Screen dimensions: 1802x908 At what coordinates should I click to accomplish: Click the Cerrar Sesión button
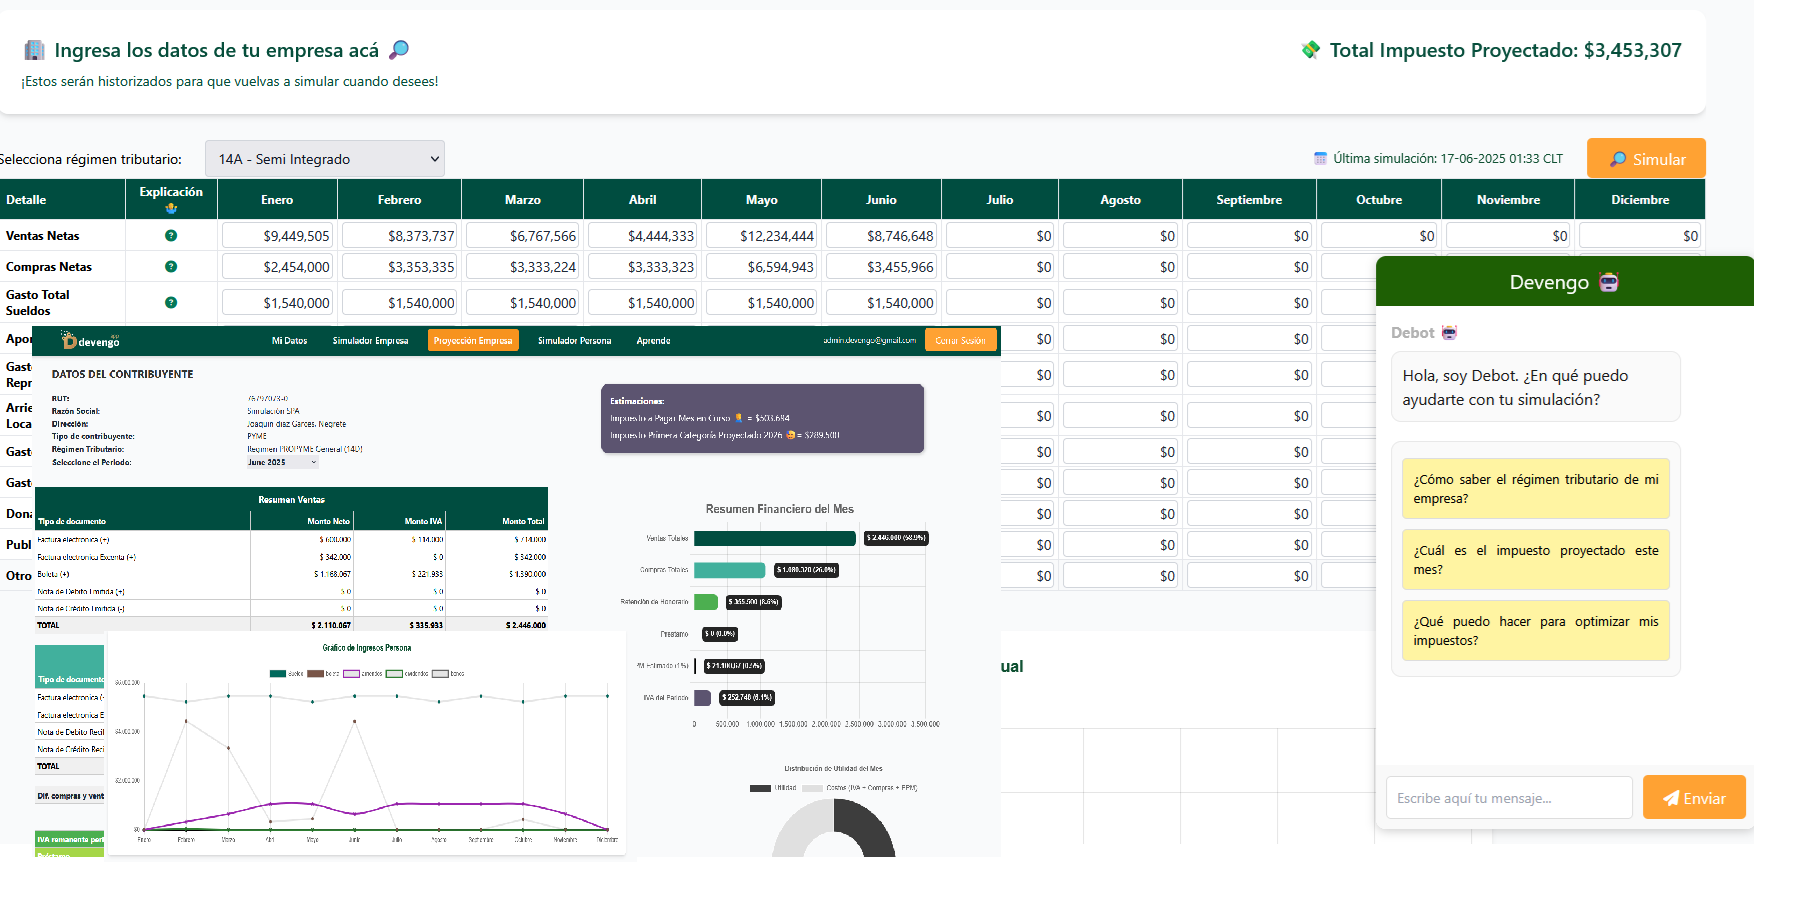pos(960,341)
